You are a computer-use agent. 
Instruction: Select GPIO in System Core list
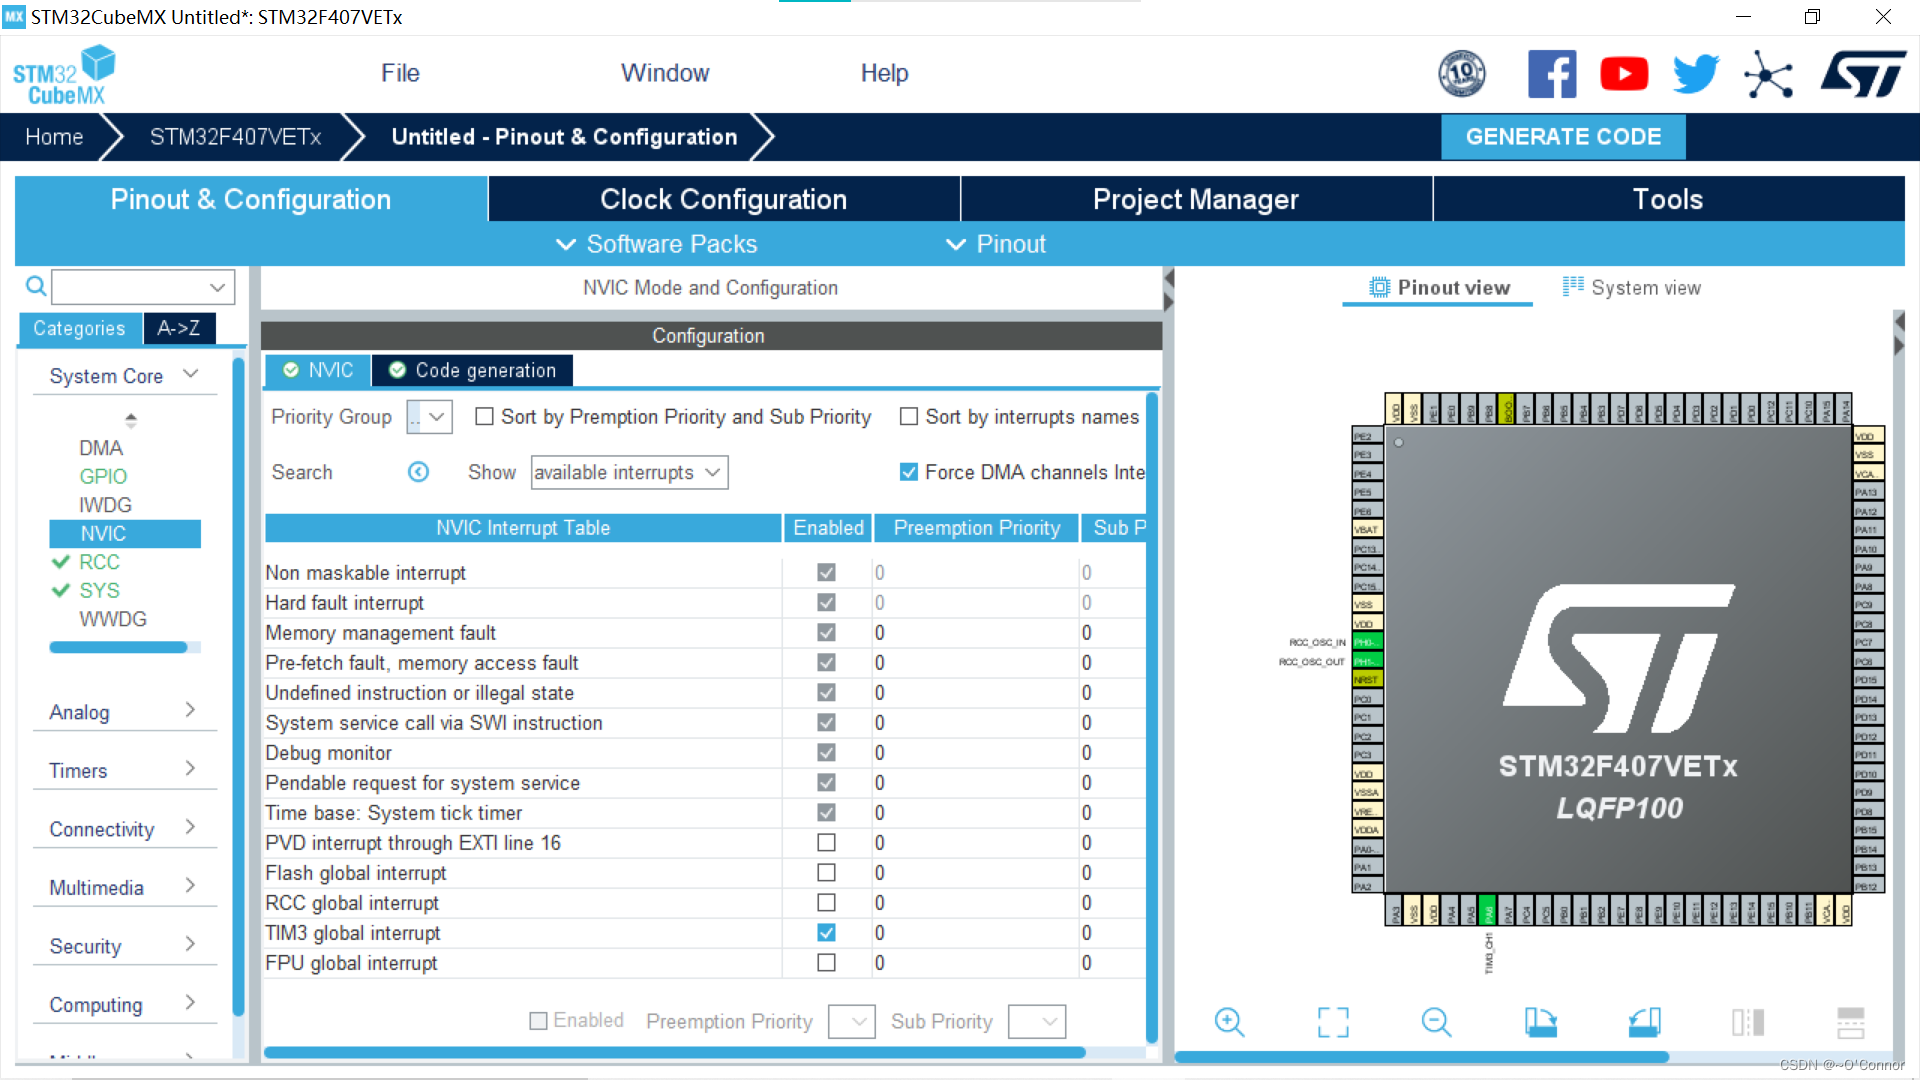pos(103,476)
